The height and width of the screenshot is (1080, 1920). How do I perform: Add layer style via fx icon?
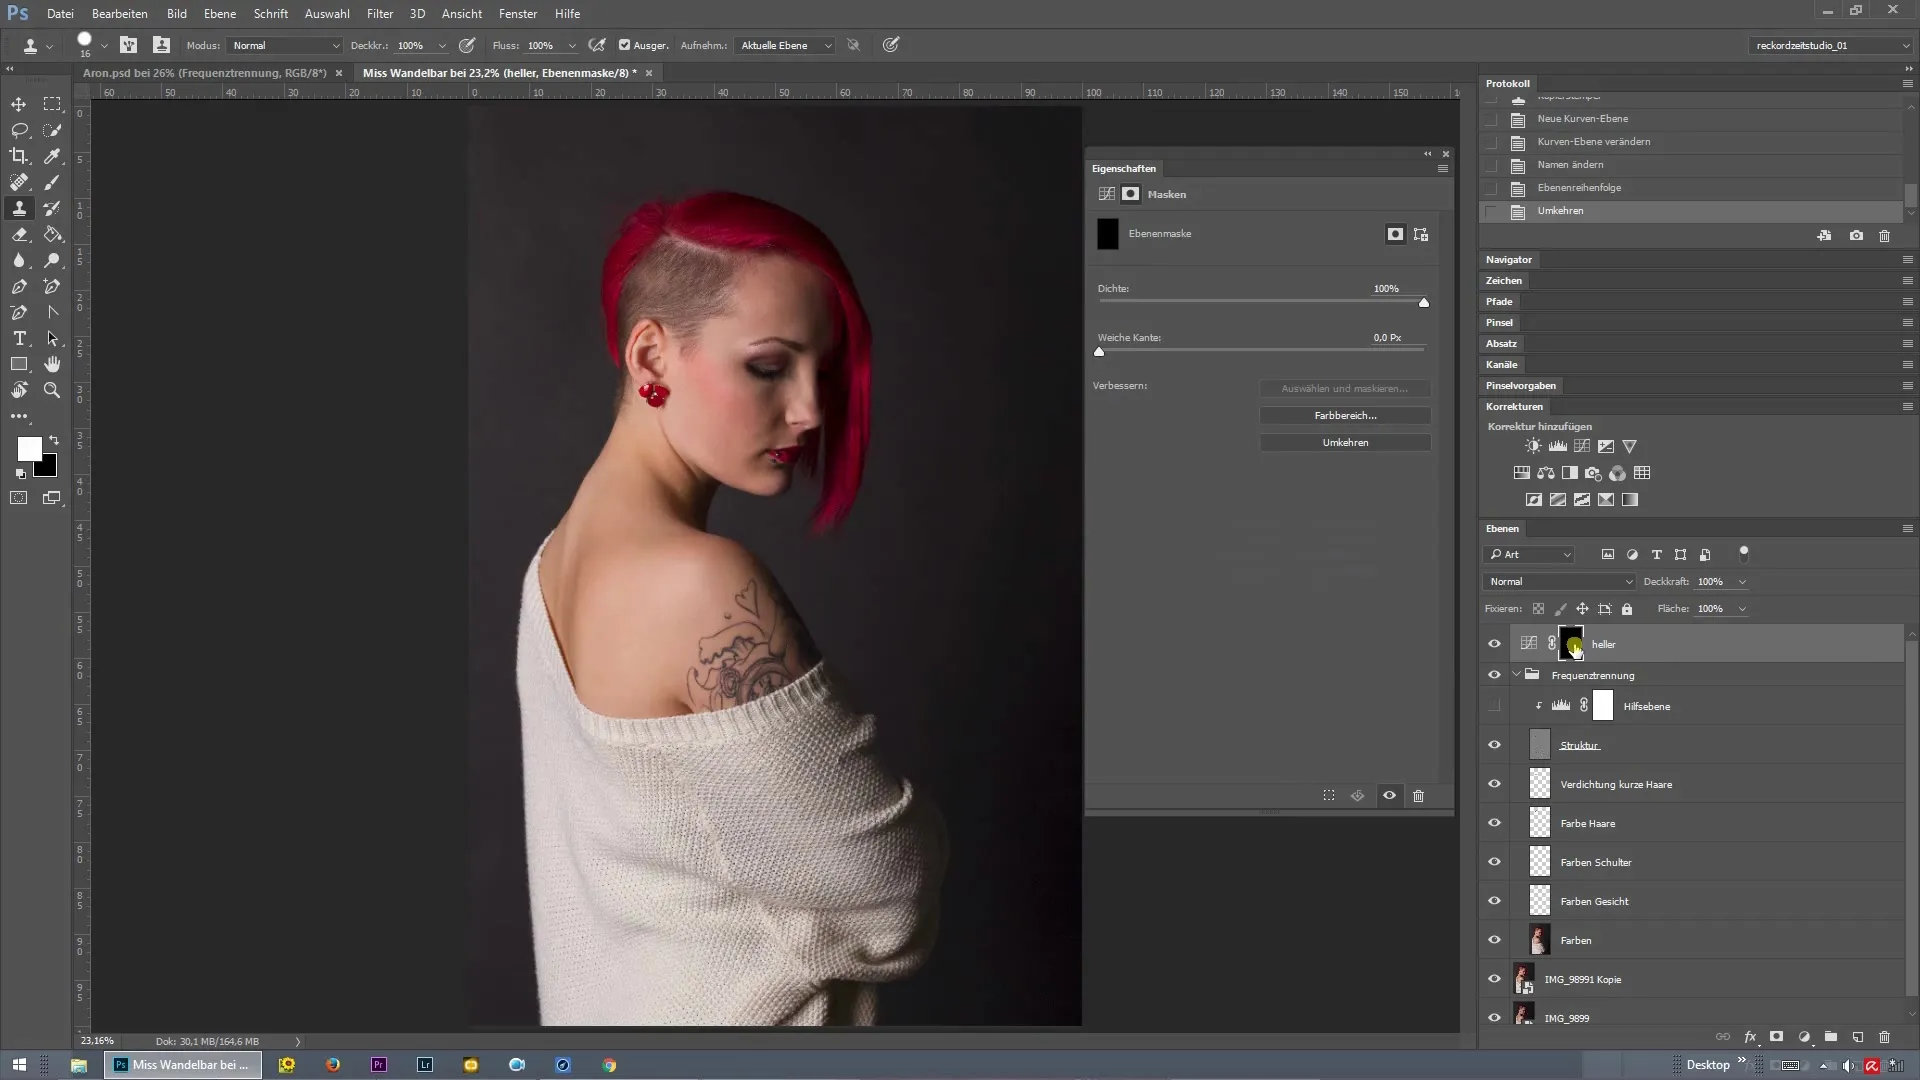click(1750, 1037)
